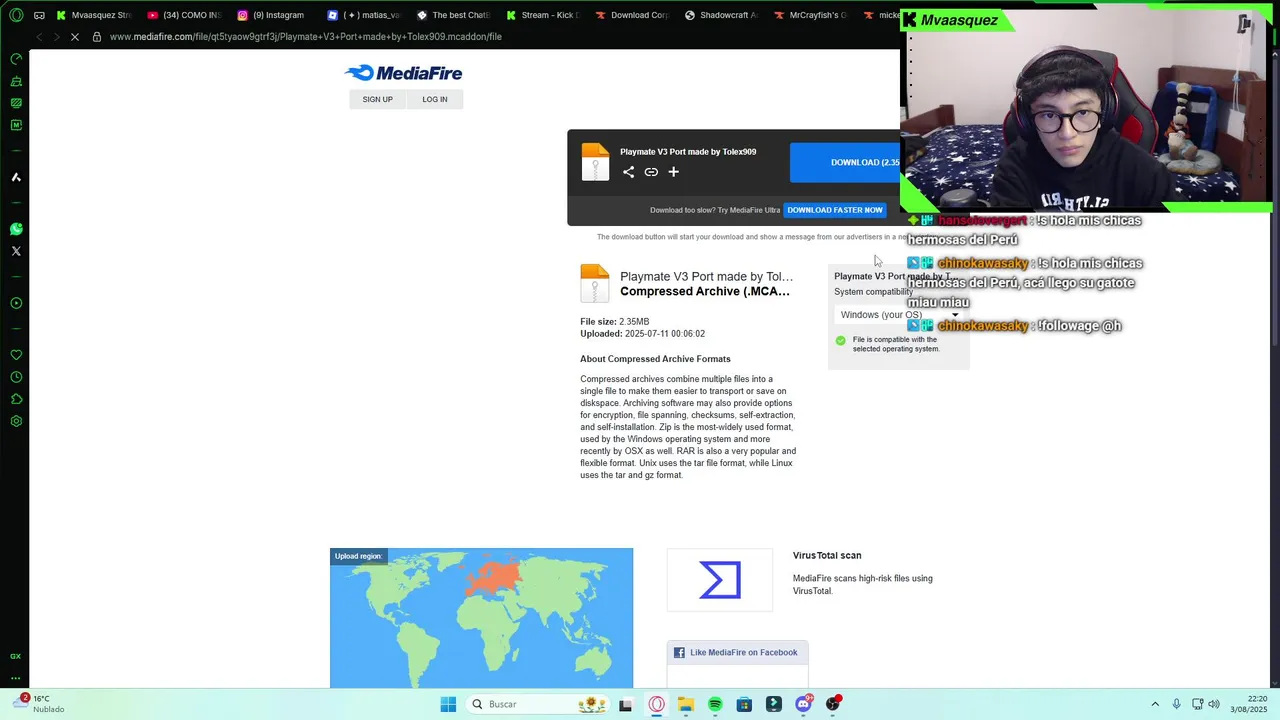Open the striped square sidebar icon
Screen dimensions: 1280x720
tap(16, 103)
